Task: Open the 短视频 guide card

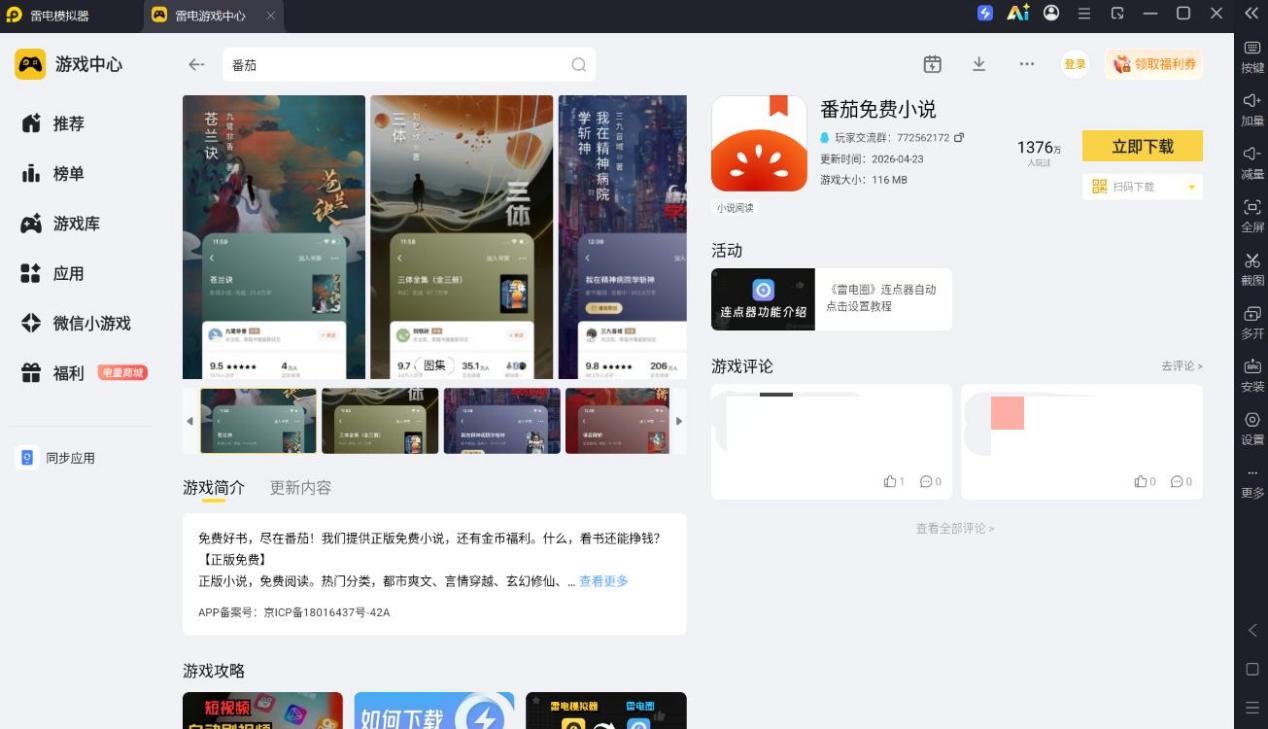Action: pos(263,710)
